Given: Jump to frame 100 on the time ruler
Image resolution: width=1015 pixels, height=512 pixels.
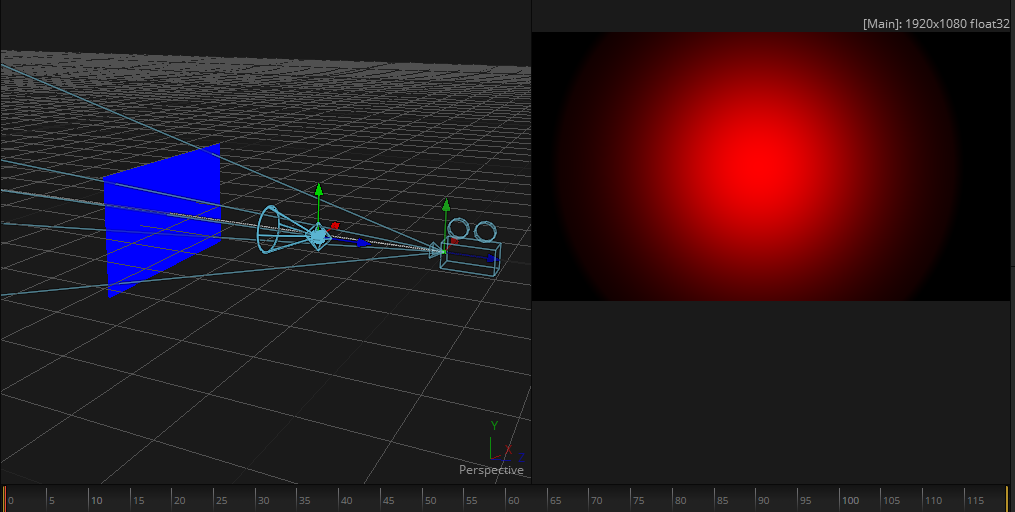Looking at the screenshot, I should (x=850, y=500).
